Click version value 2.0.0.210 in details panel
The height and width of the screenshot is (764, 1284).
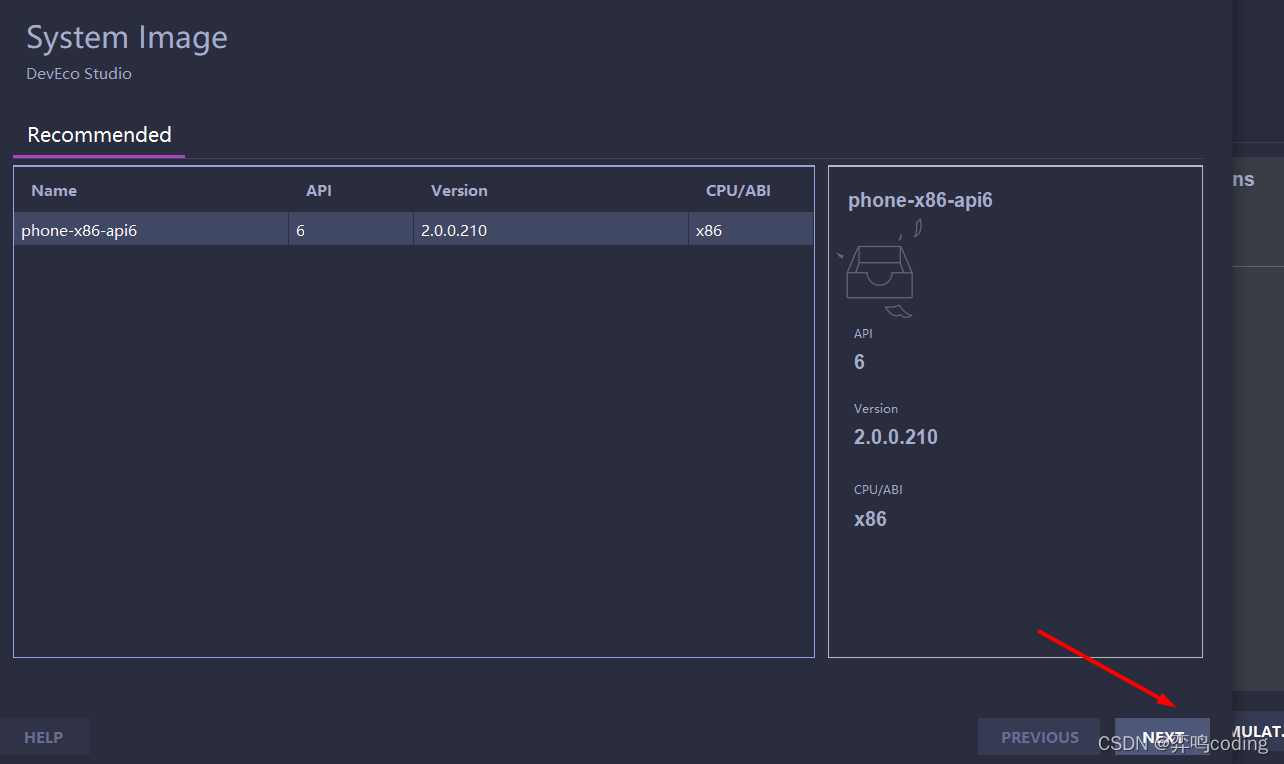(x=896, y=437)
